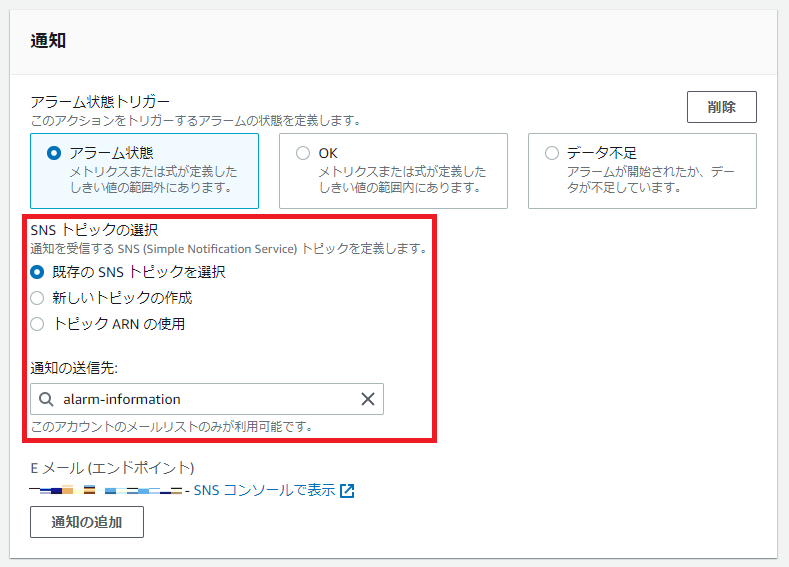Click the 削除 button

(722, 107)
